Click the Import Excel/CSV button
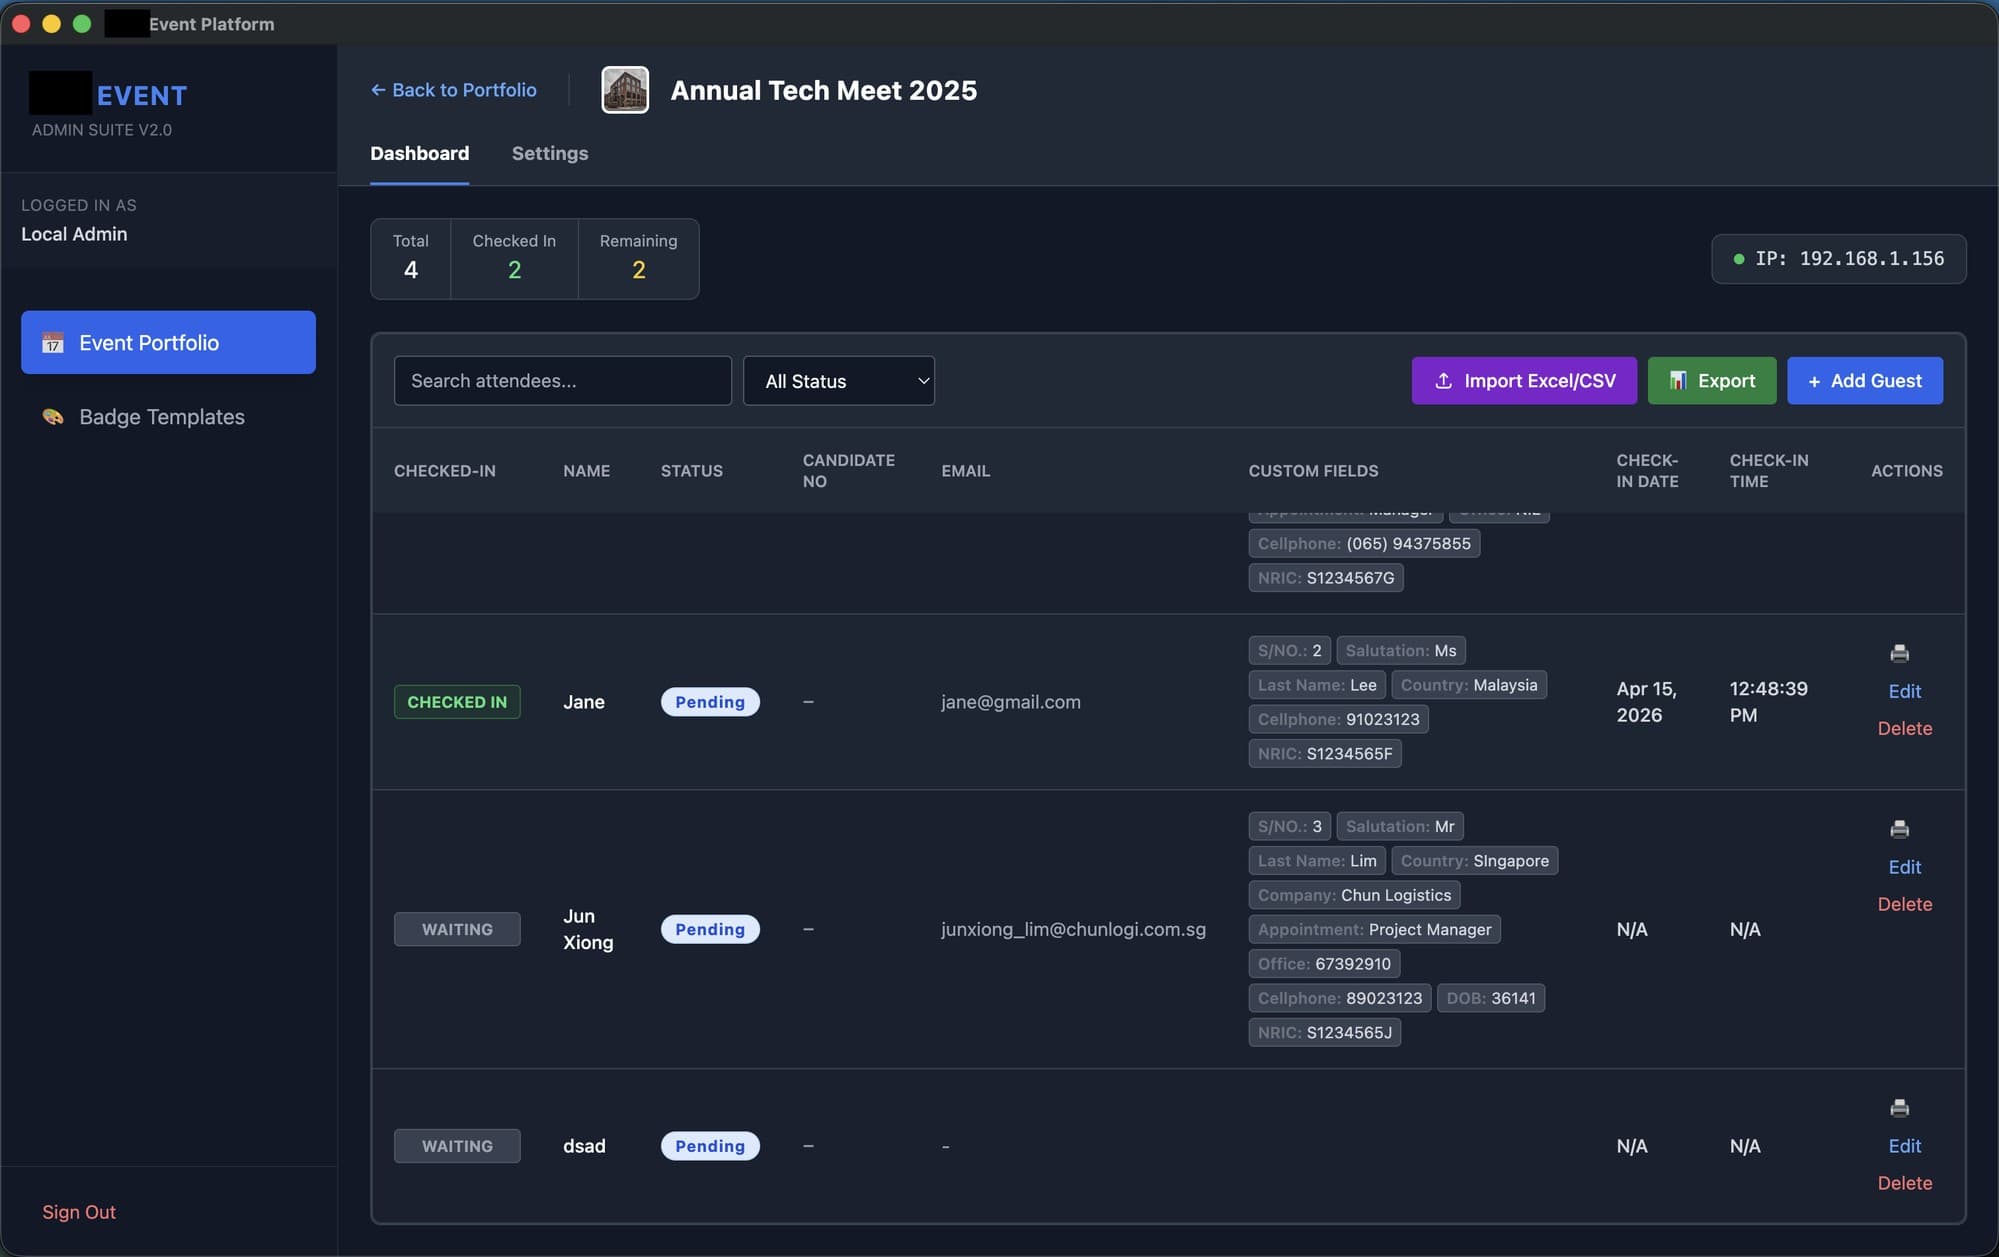Screen dimensions: 1999x1257 [1524, 381]
